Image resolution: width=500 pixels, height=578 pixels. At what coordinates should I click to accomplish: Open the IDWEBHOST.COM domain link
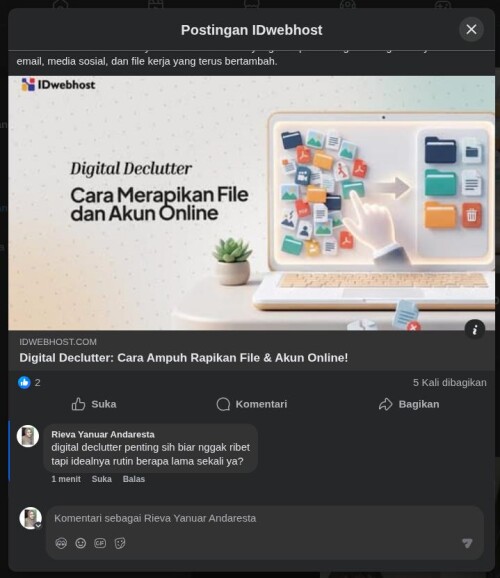point(58,342)
